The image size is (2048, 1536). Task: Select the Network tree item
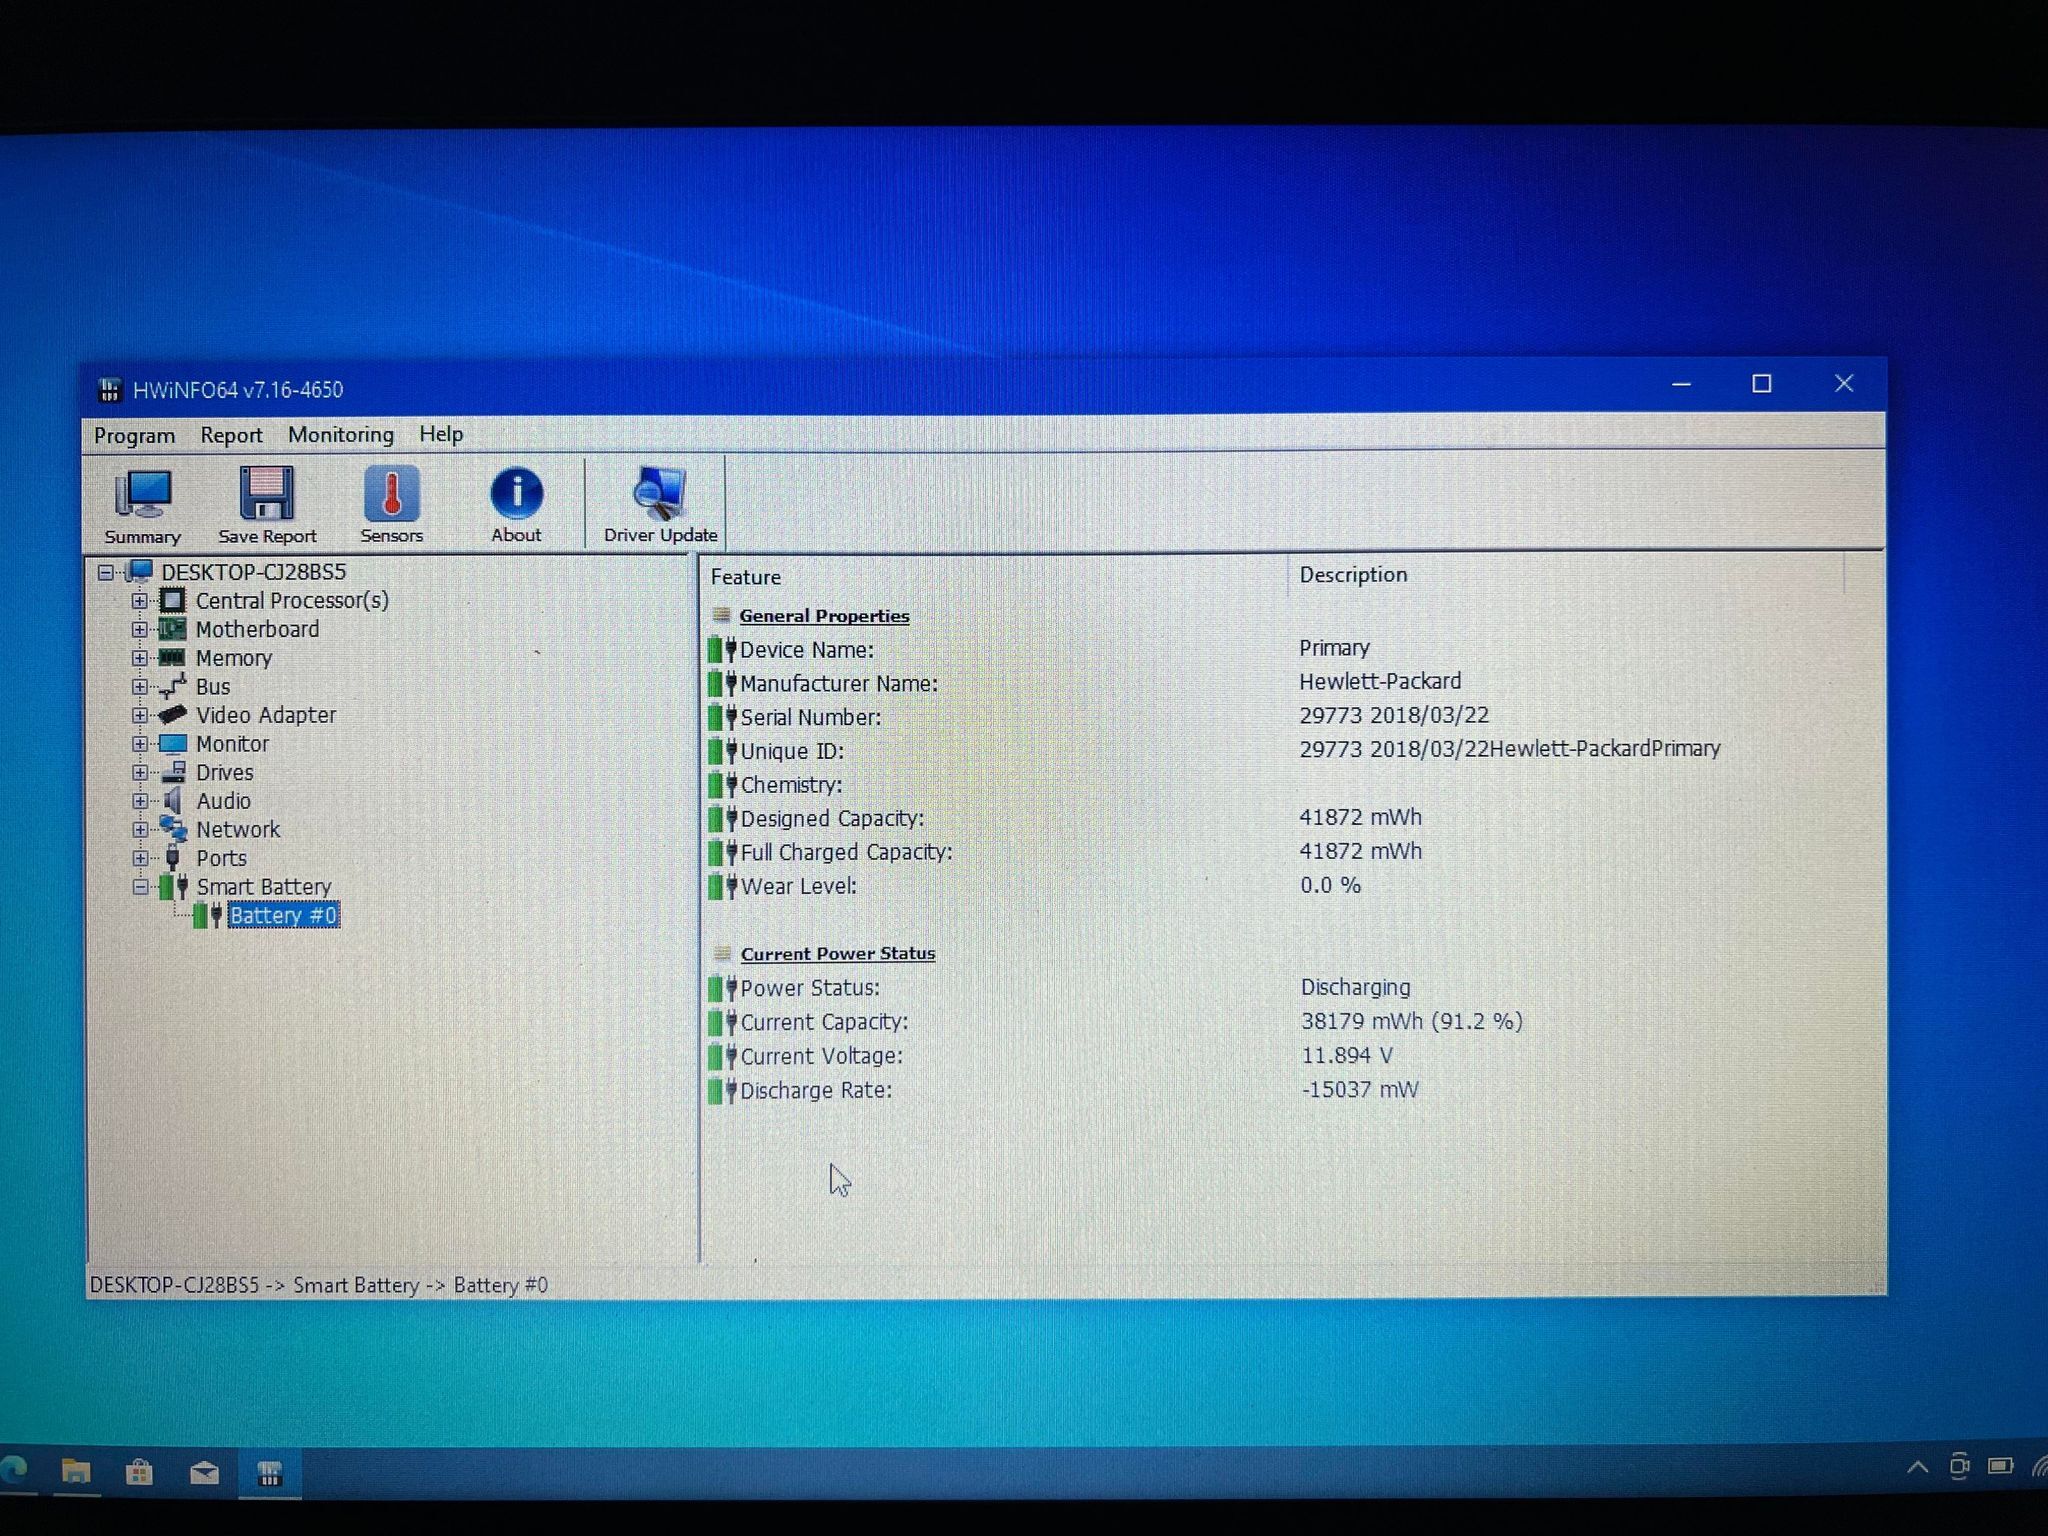coord(238,830)
